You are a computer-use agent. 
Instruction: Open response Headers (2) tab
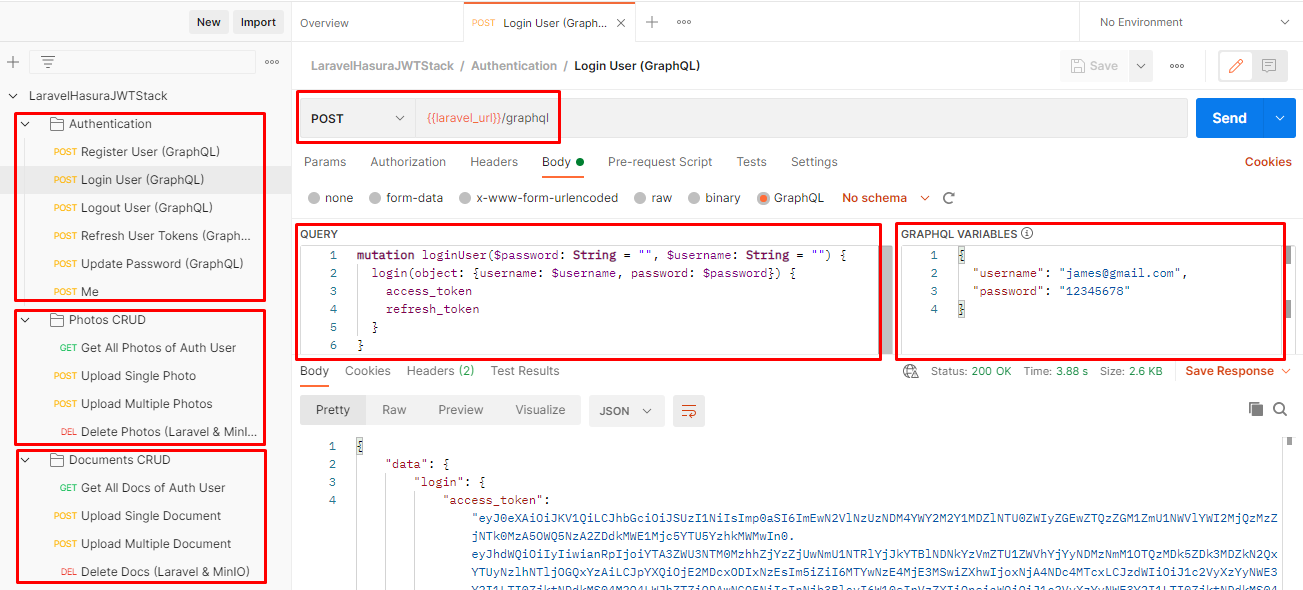[440, 371]
